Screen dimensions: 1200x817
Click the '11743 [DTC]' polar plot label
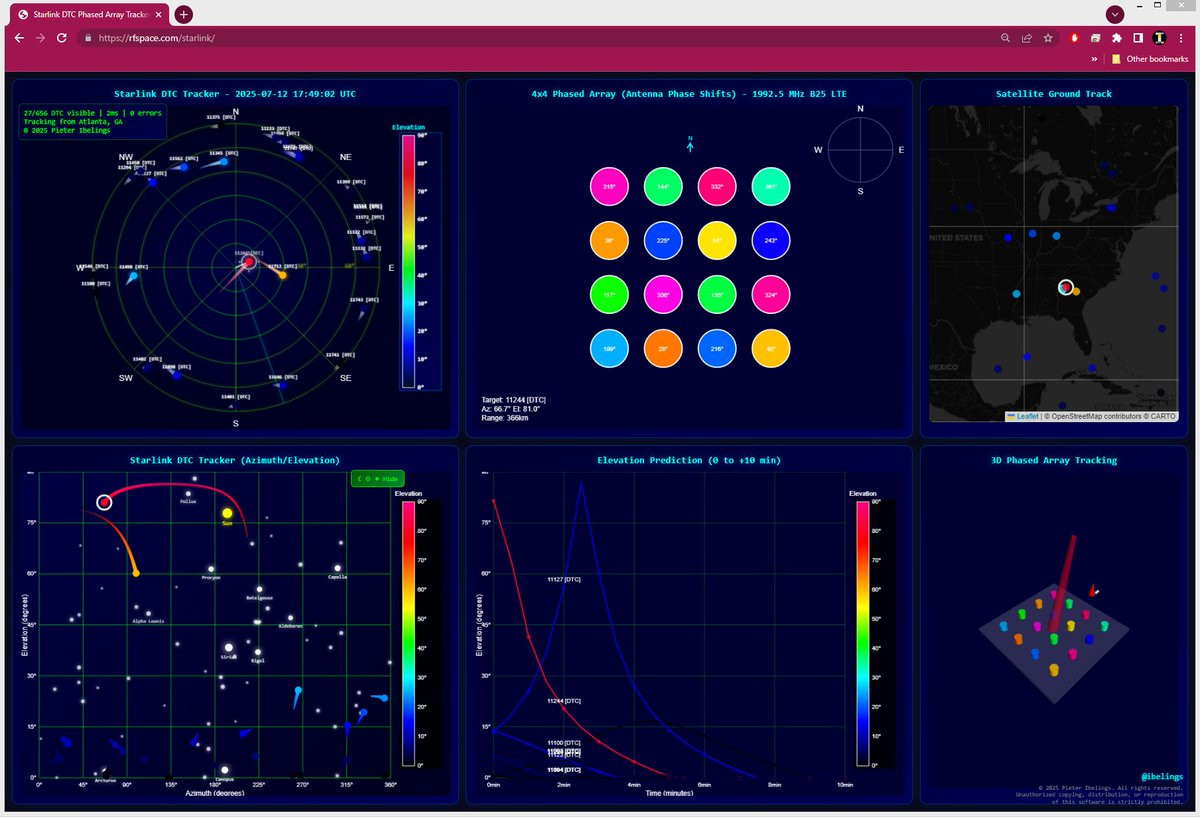click(364, 300)
